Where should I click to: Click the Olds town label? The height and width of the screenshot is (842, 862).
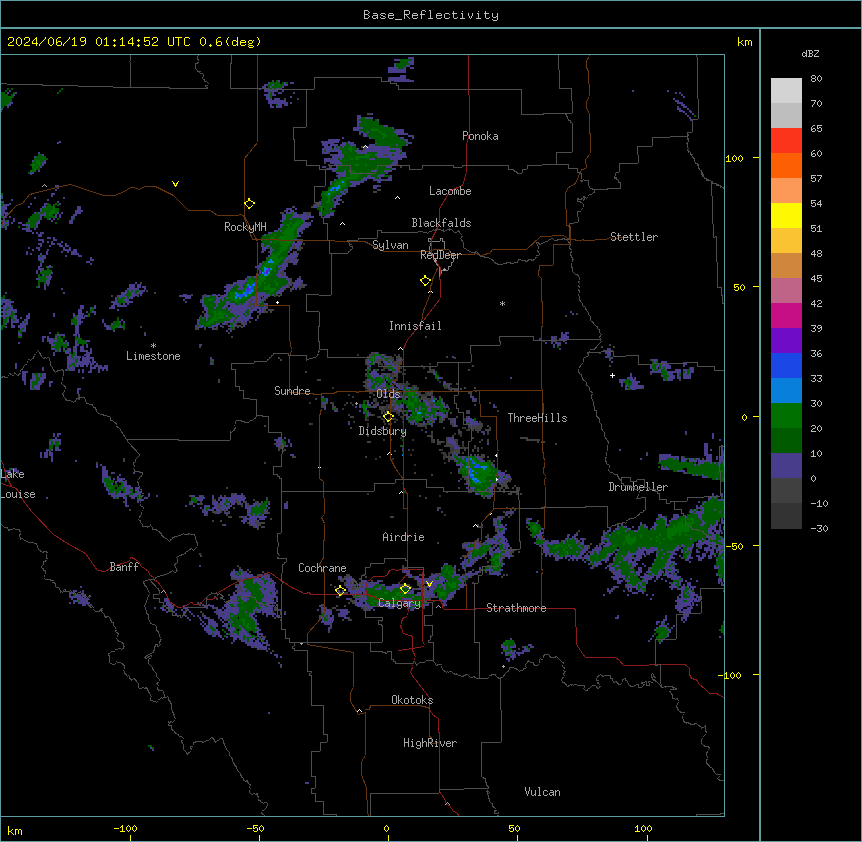tap(388, 394)
